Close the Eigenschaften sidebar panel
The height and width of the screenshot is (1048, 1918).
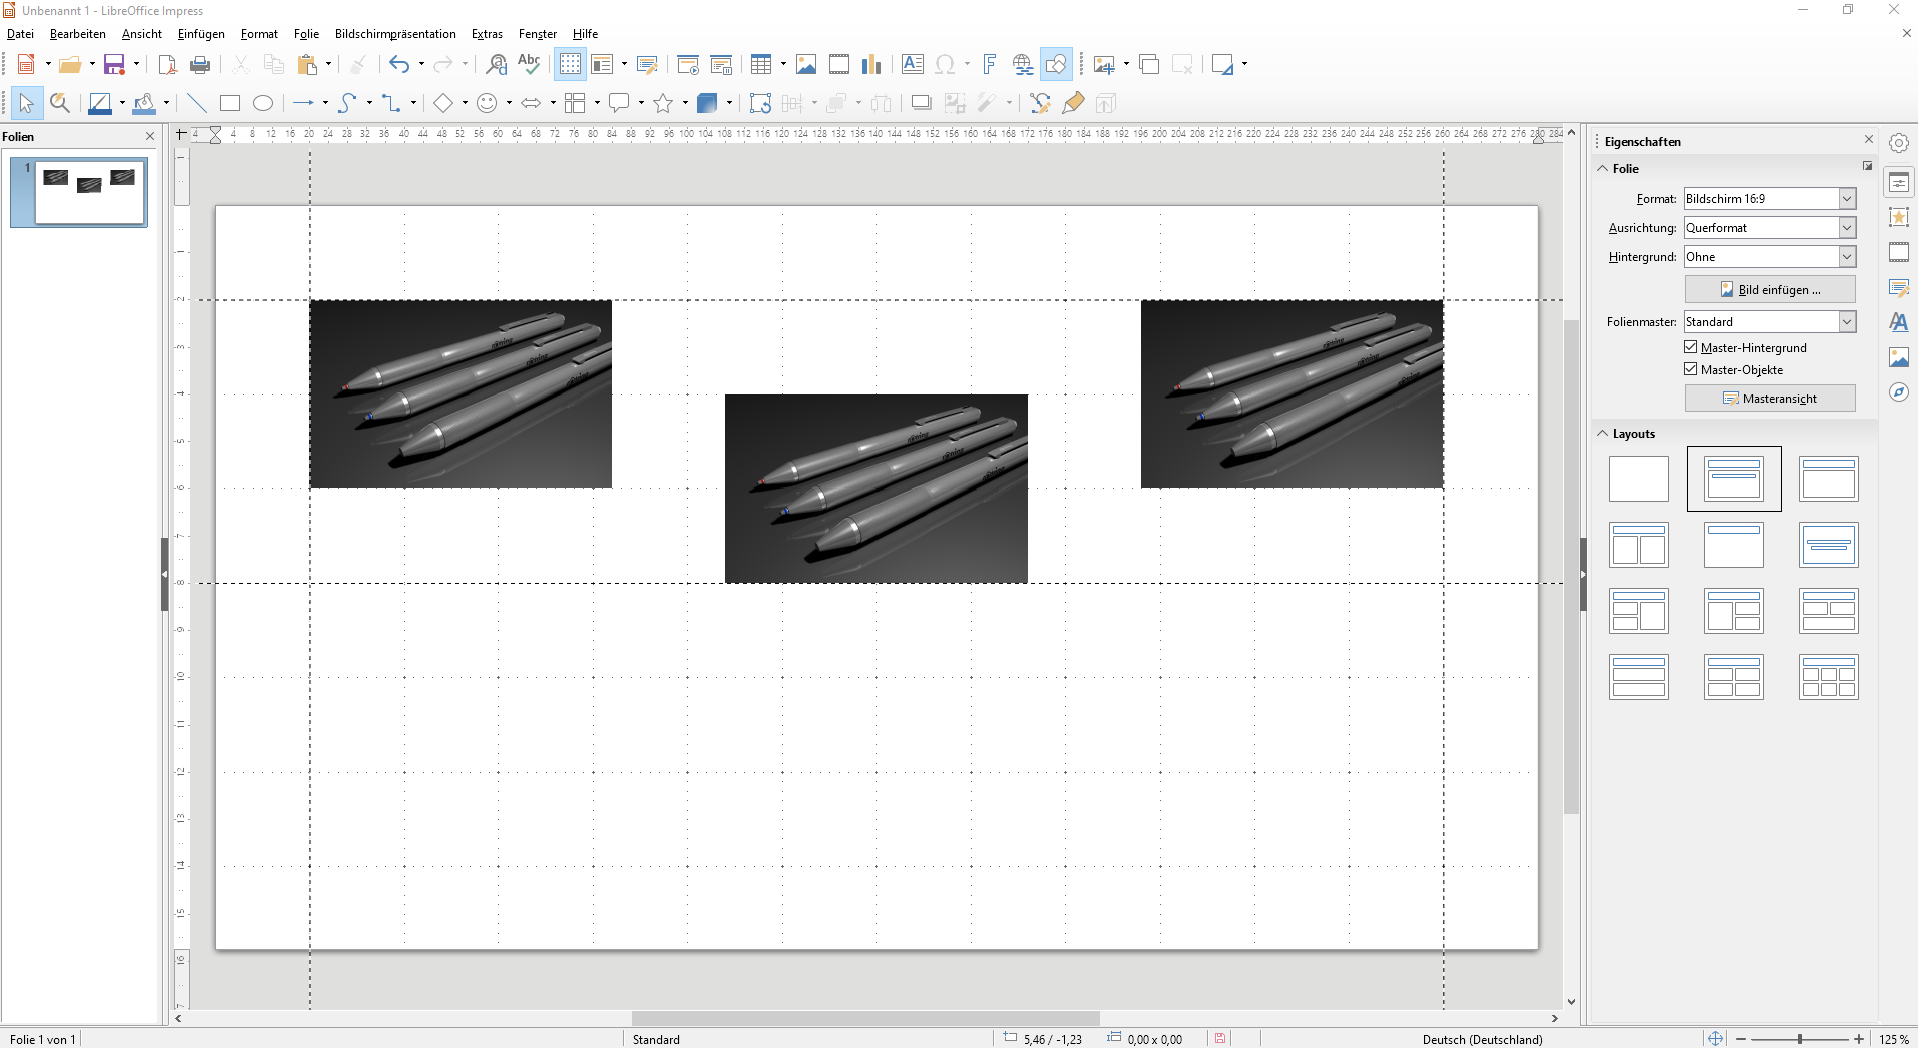[1869, 140]
